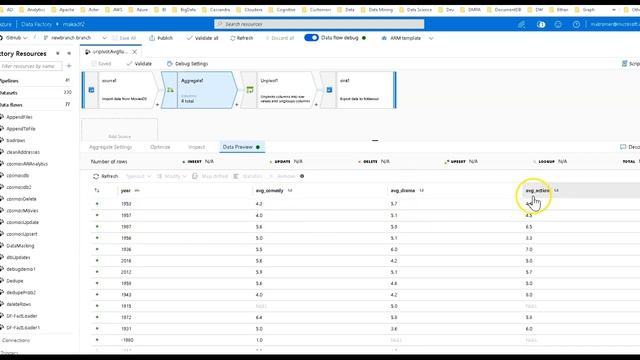Open the Typecast dropdown
The width and height of the screenshot is (640, 360).
coord(138,176)
